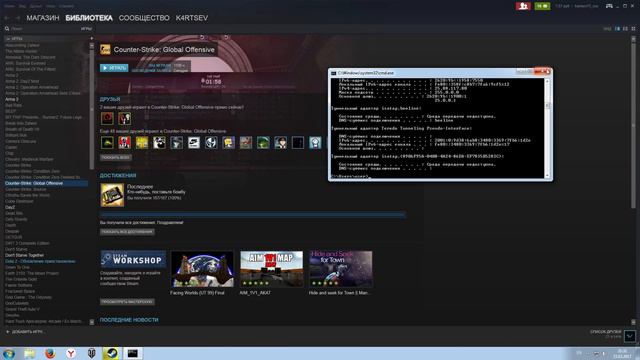
Task: Switch to cmd.exe via taskbar icon
Action: (x=133, y=353)
